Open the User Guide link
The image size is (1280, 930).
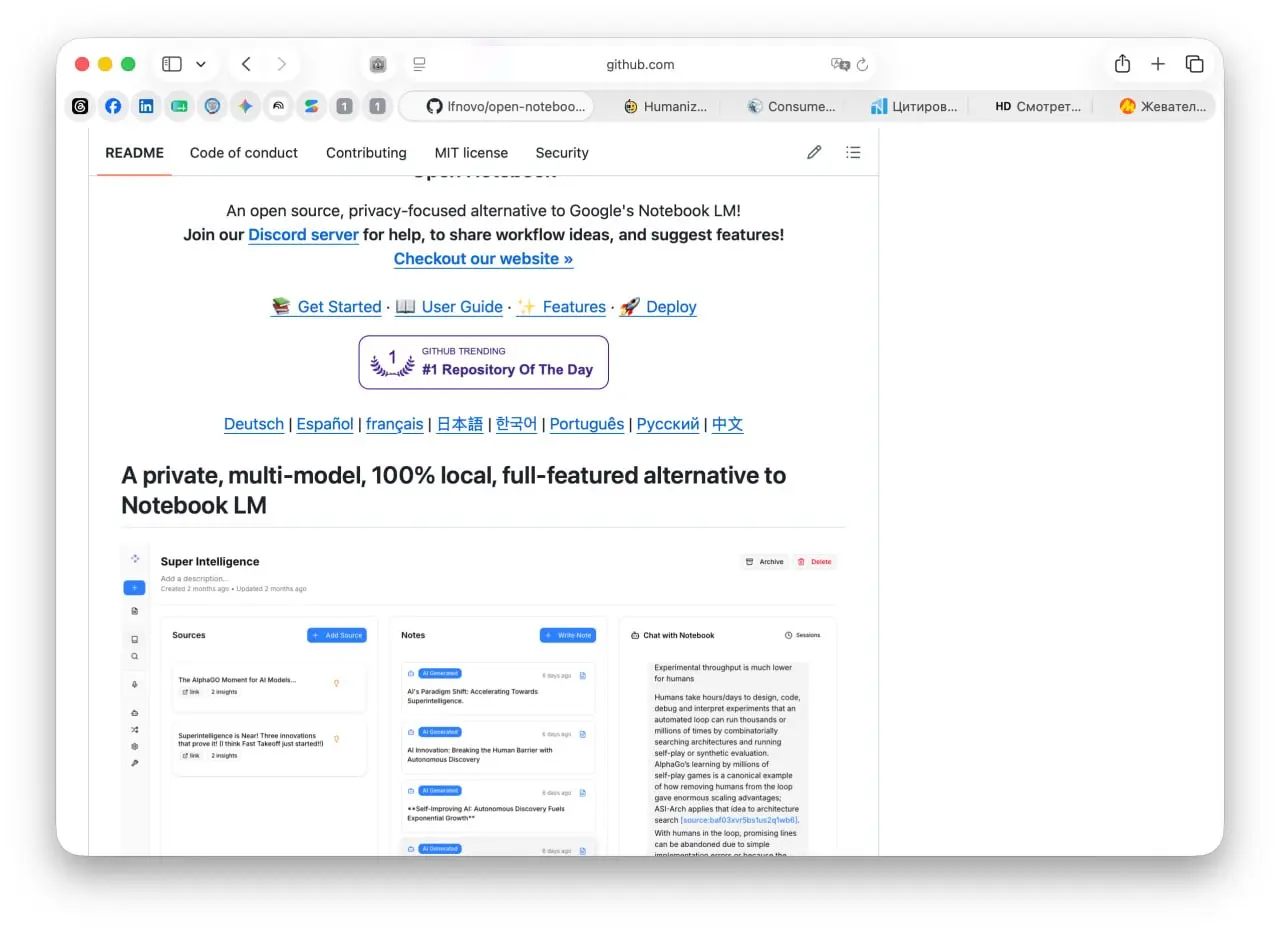[x=449, y=307]
